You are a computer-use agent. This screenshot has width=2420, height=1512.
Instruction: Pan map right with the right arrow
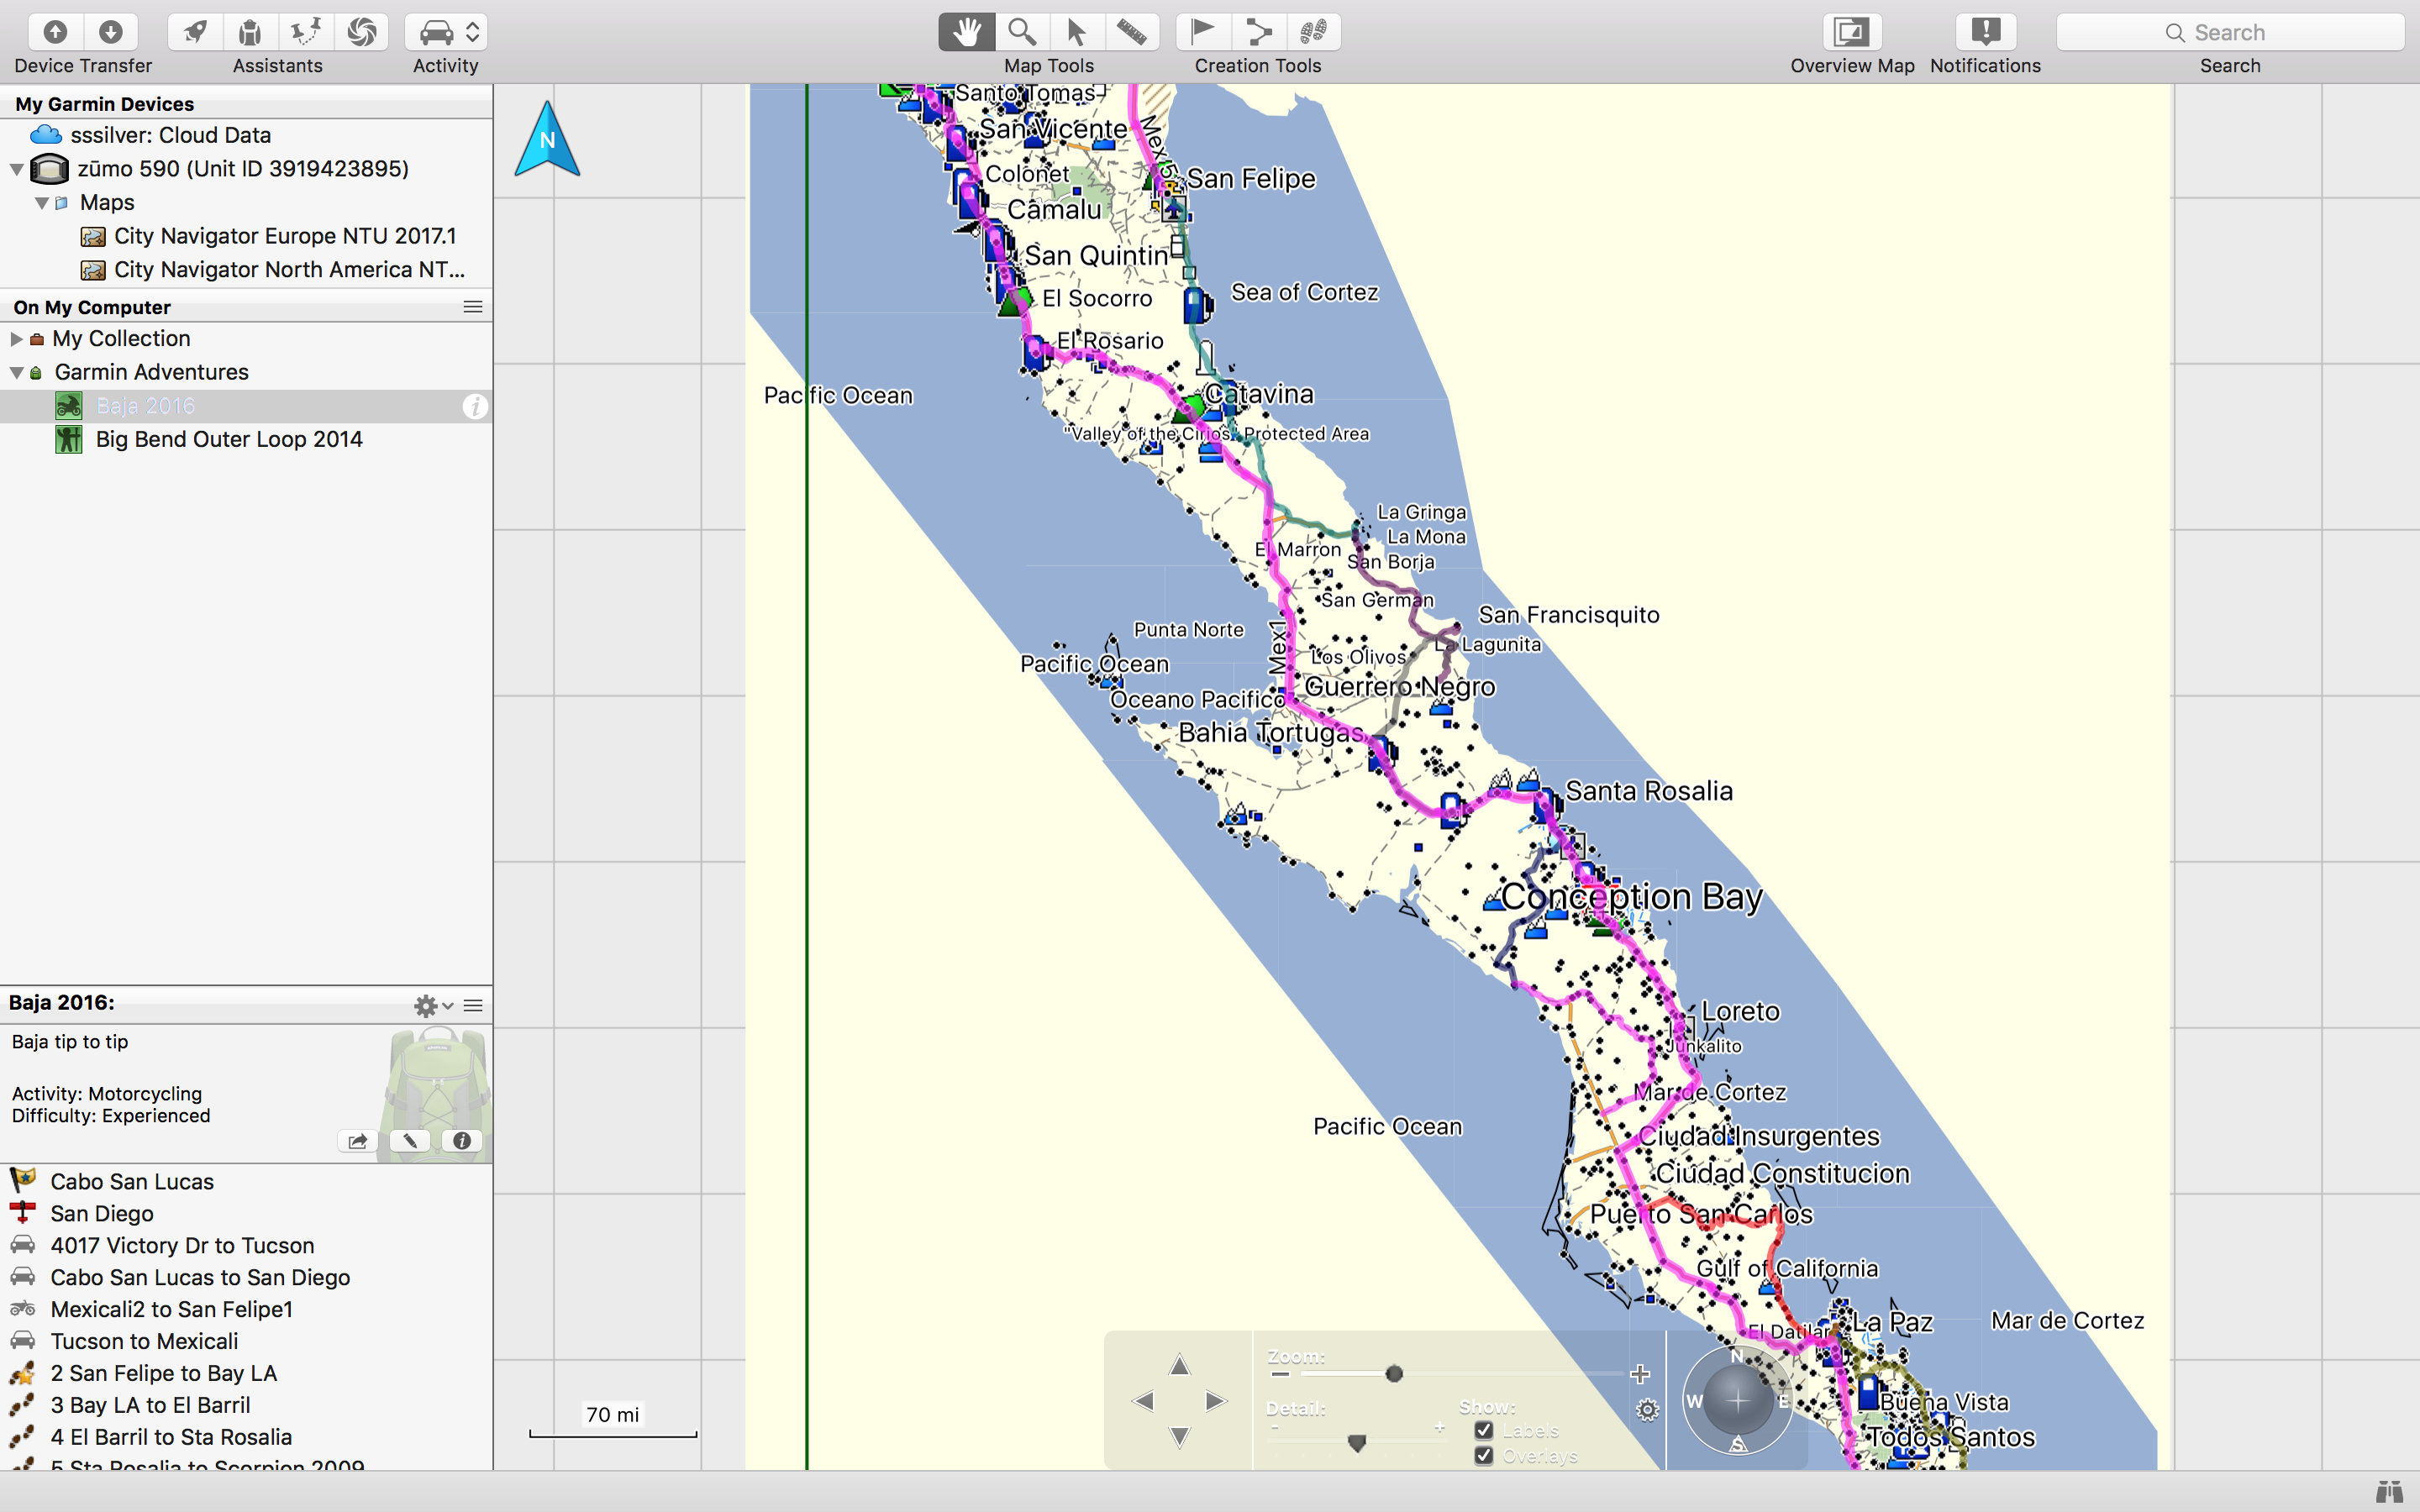(1216, 1401)
